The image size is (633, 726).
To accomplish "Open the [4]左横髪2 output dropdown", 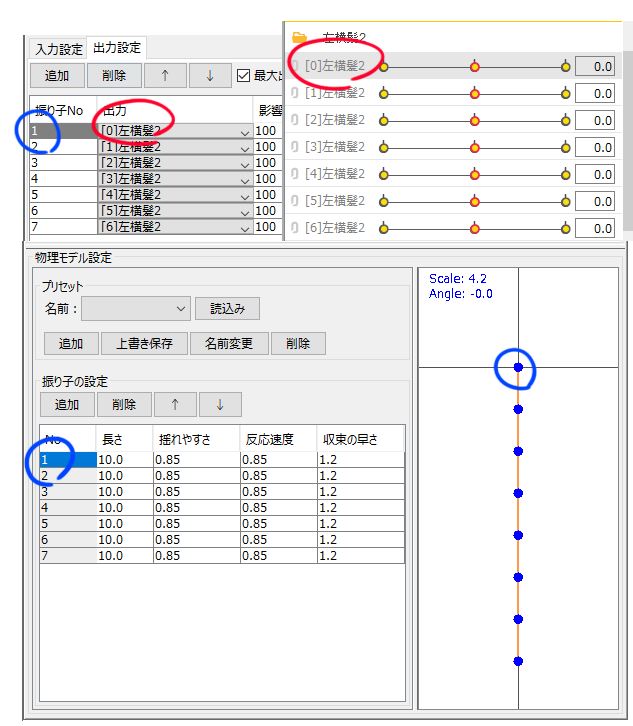I will pos(175,195).
